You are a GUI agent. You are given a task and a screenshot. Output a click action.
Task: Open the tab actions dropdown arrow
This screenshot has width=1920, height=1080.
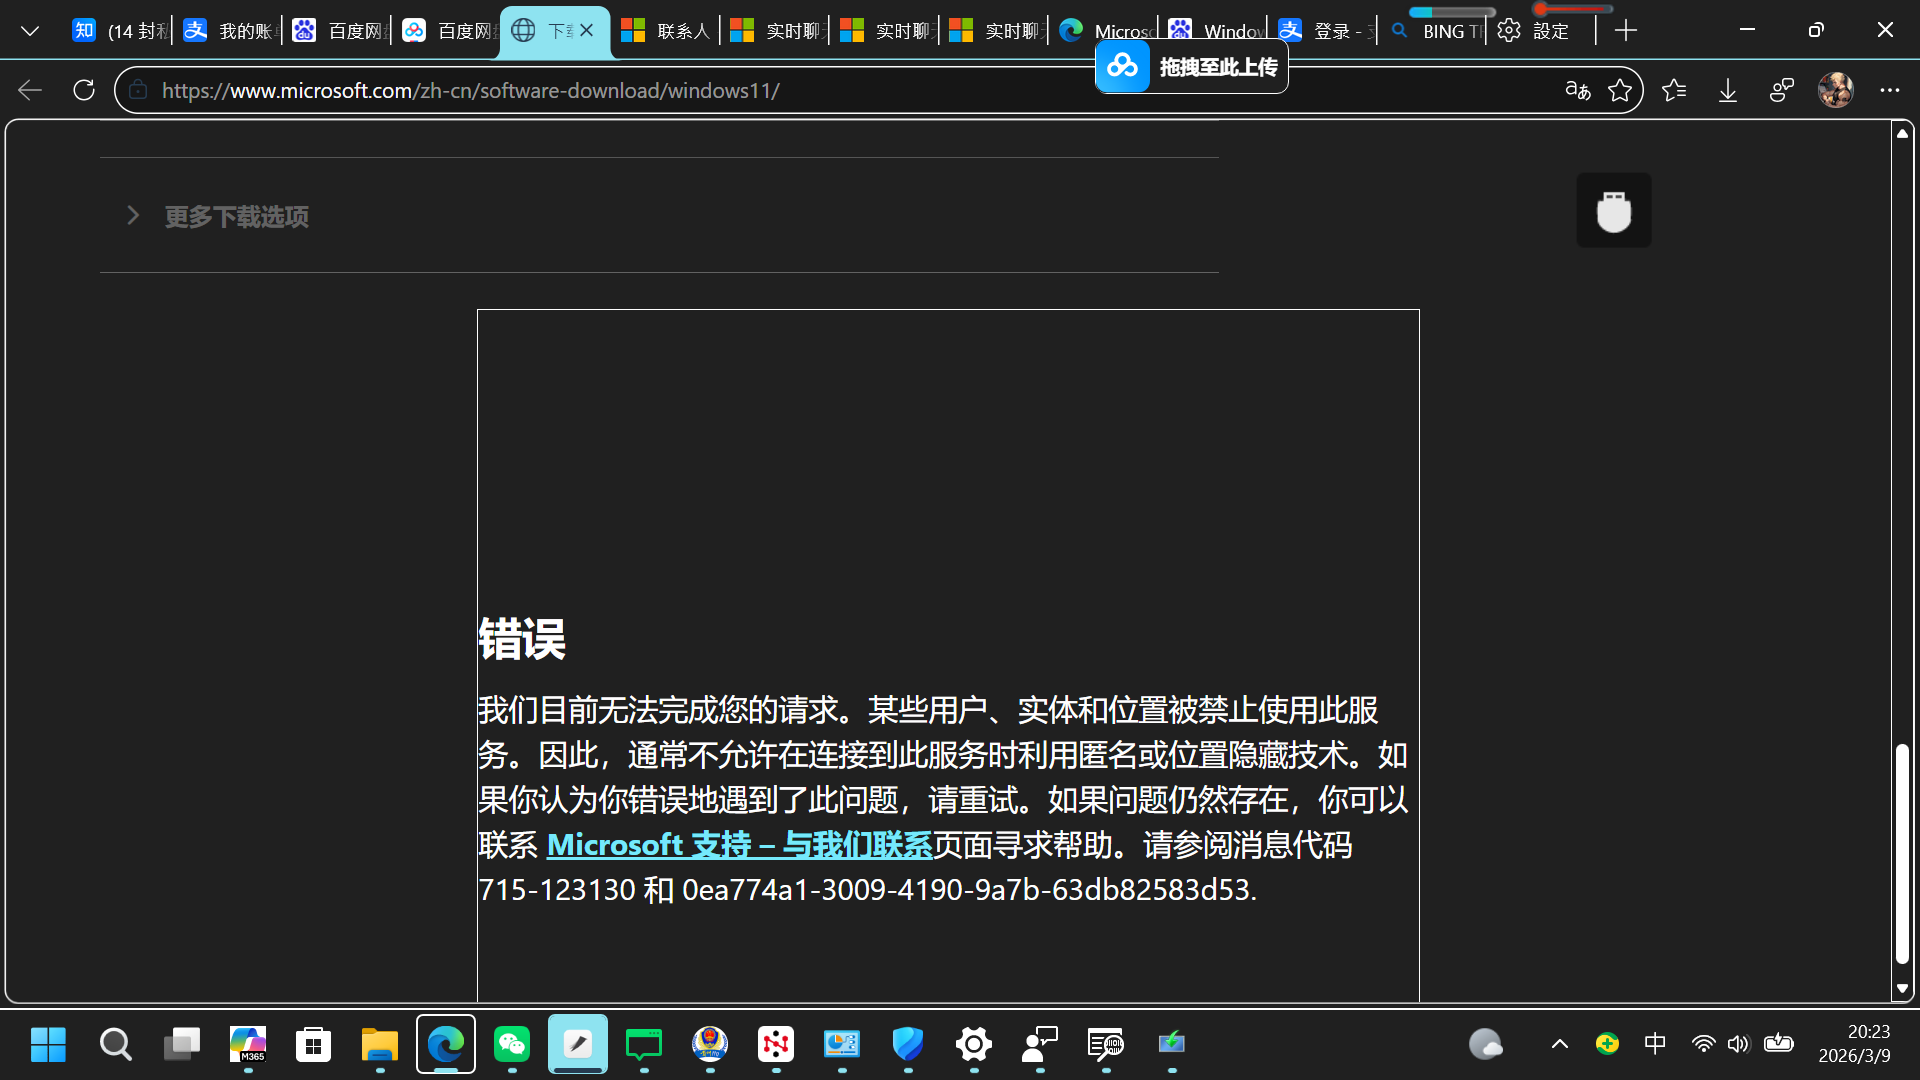[30, 31]
